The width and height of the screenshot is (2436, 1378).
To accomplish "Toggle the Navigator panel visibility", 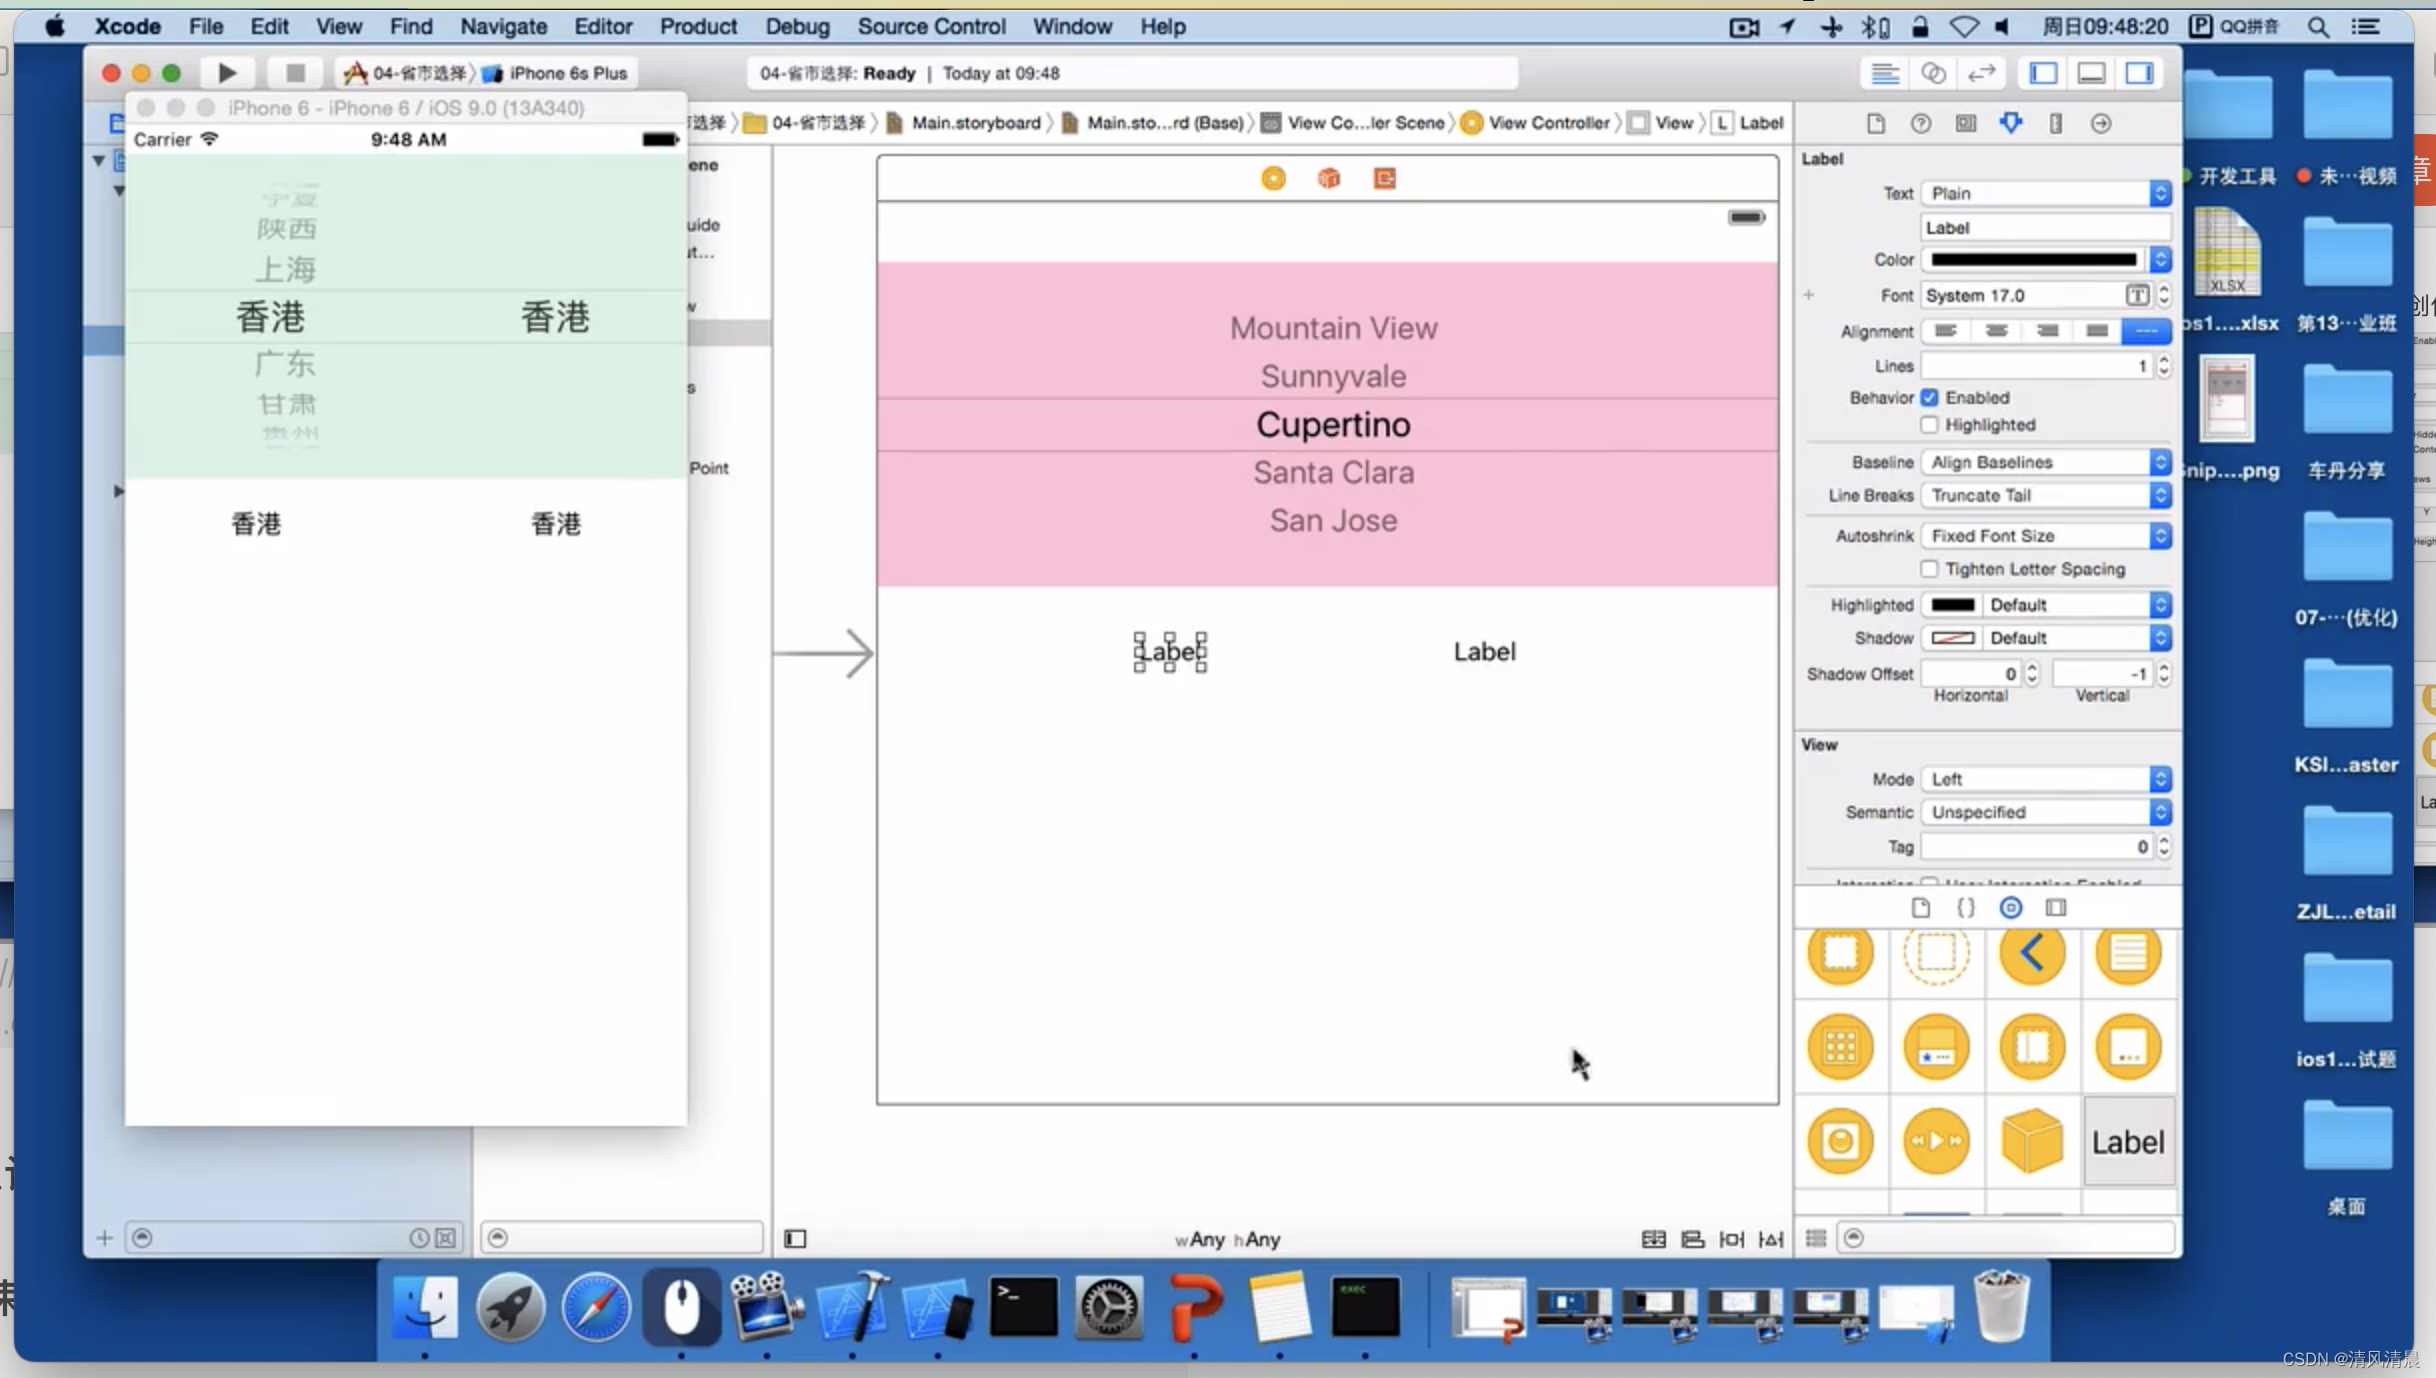I will 2043,73.
